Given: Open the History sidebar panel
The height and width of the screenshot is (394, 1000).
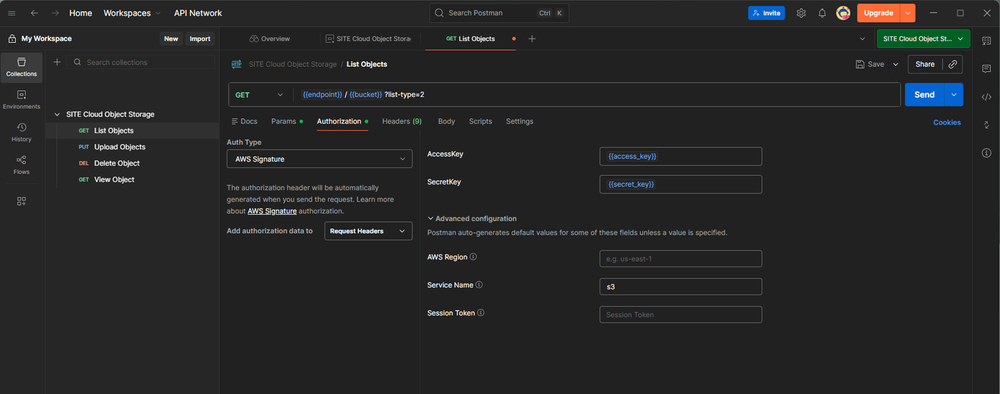Looking at the screenshot, I should [22, 133].
